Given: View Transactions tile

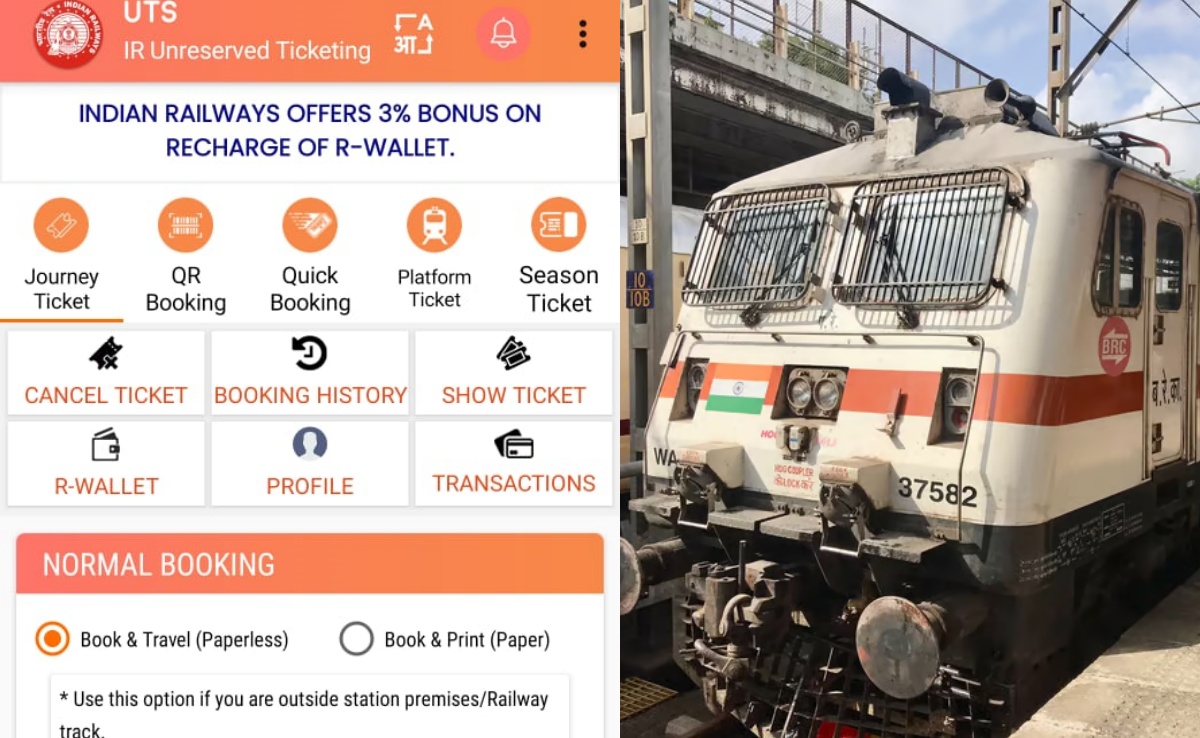Looking at the screenshot, I should coord(514,463).
